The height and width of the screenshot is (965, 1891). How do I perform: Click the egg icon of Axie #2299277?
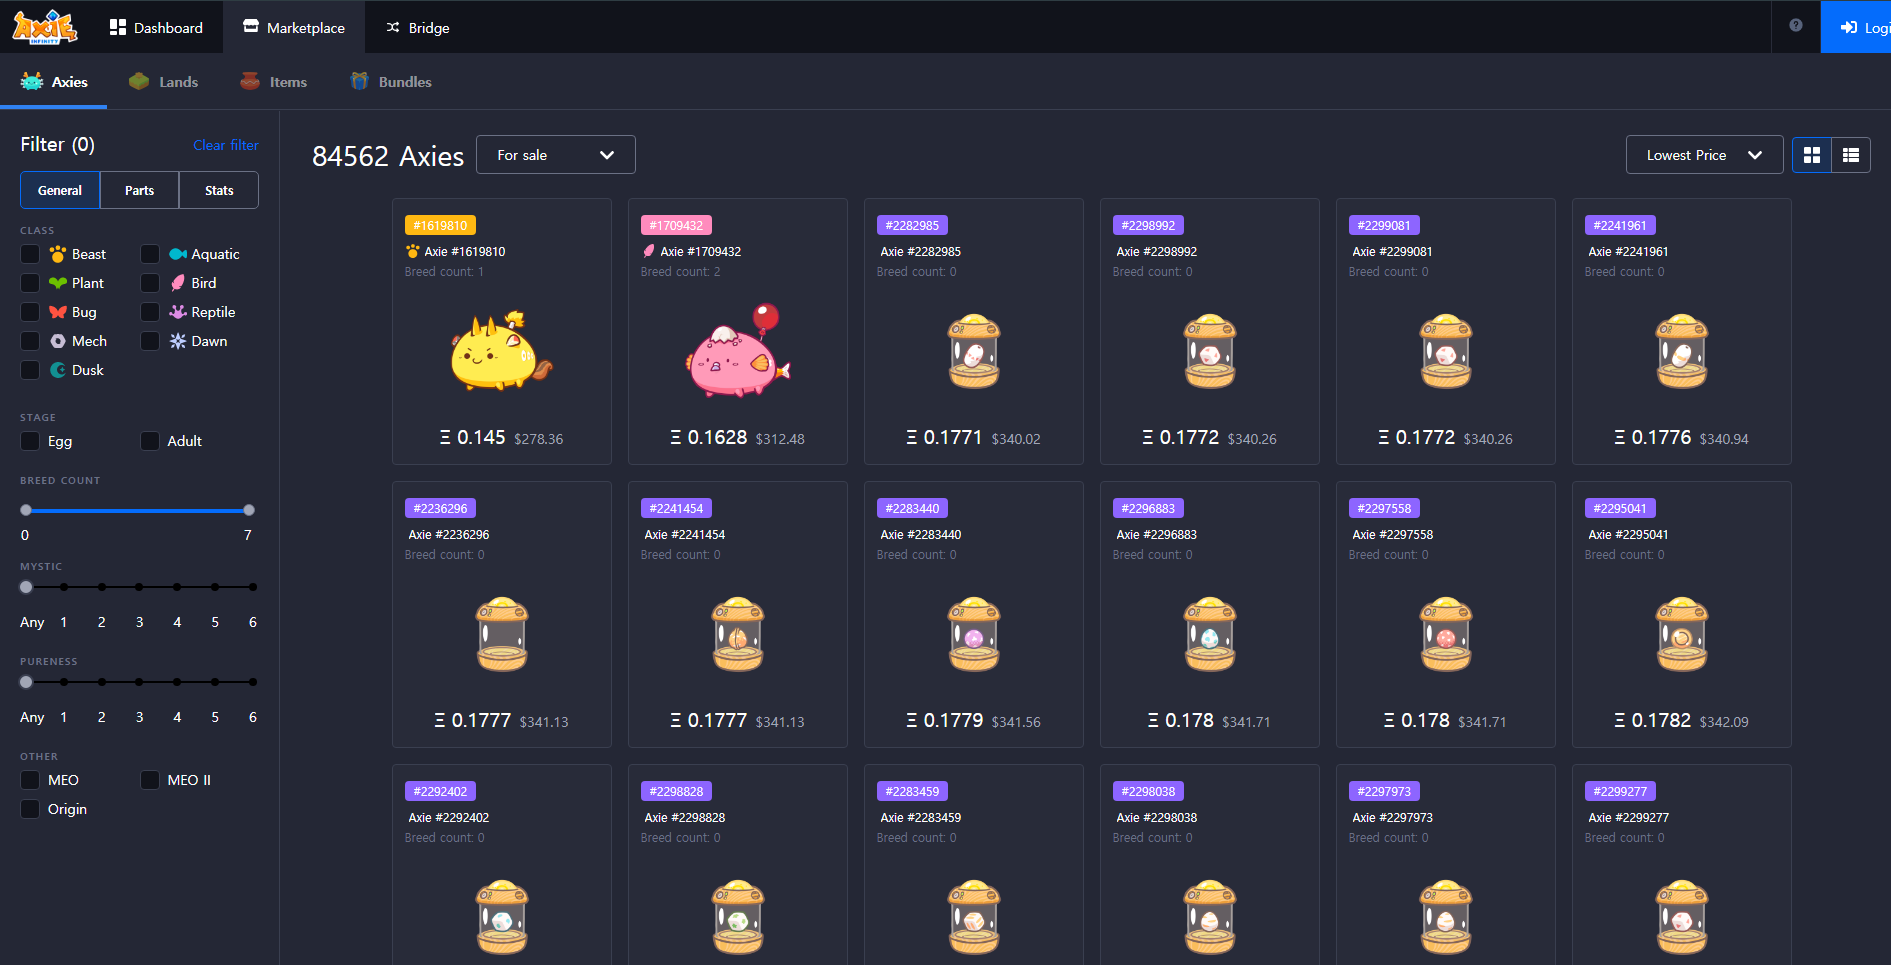pyautogui.click(x=1682, y=917)
